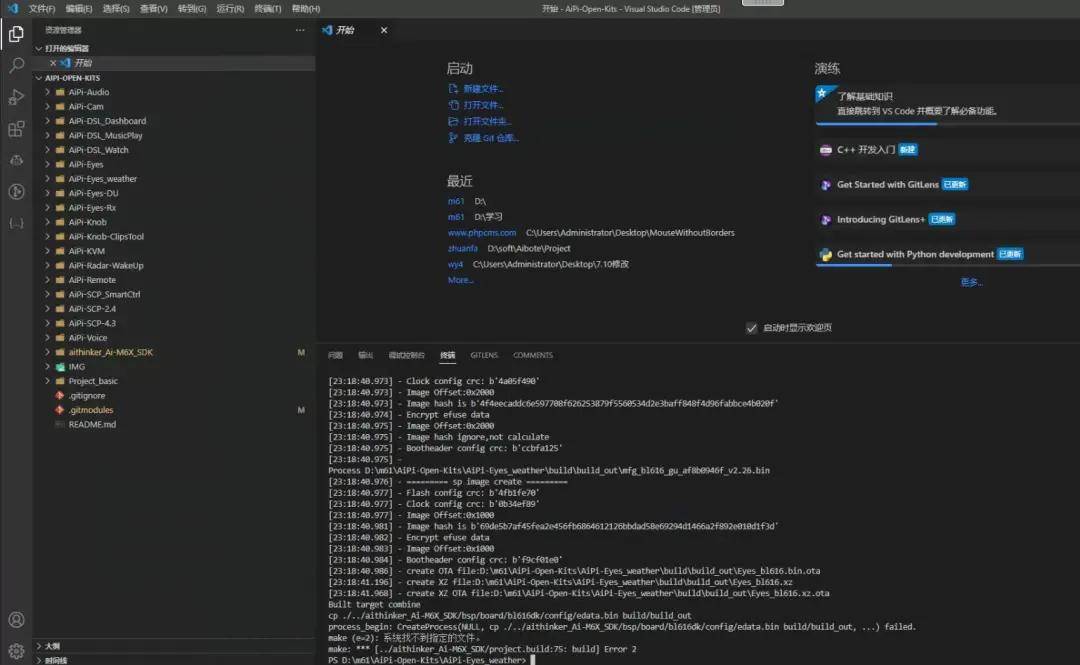The width and height of the screenshot is (1080, 665).
Task: Open the Explorer view in the activity bar
Action: [16, 34]
